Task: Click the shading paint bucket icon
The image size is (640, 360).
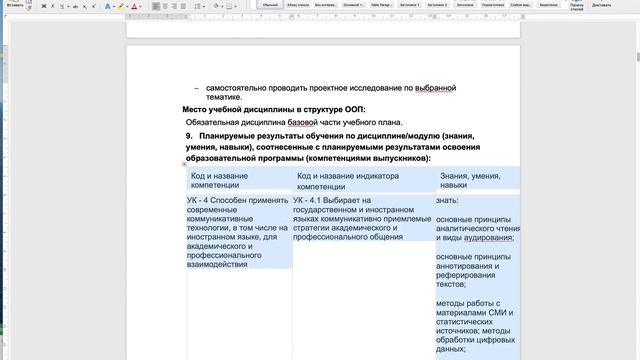Action: pyautogui.click(x=216, y=6)
